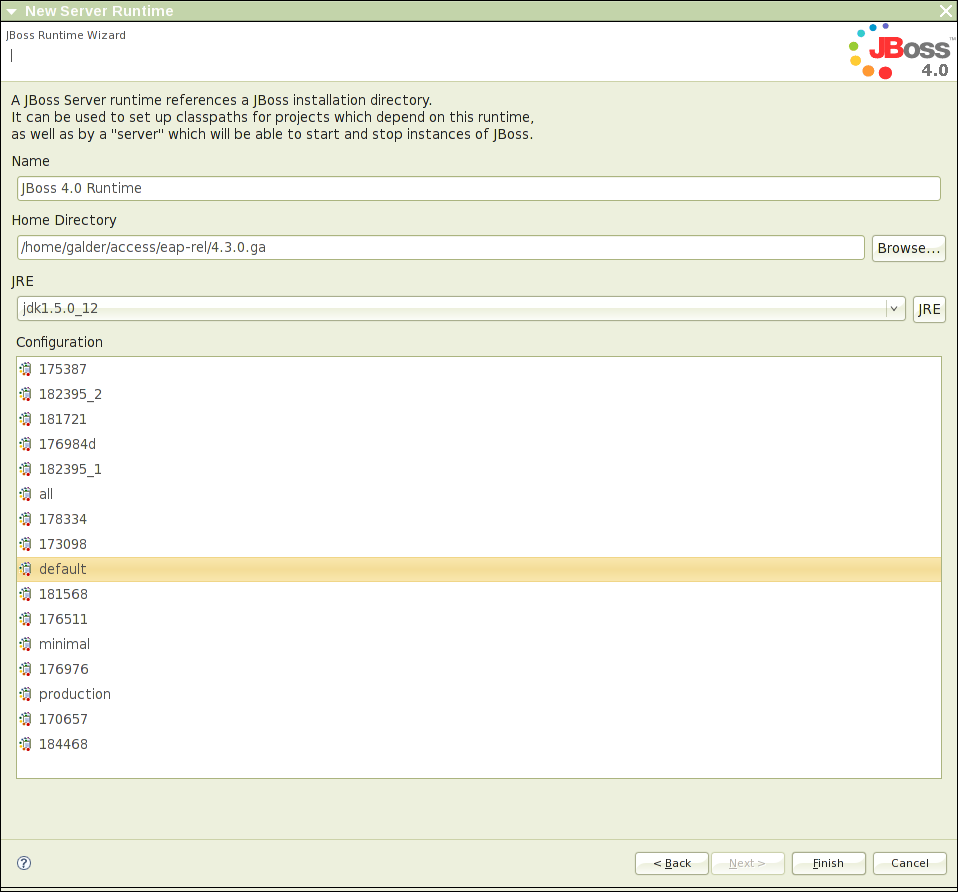The image size is (958, 892).
Task: Click the server icon beside 176984d
Action: click(26, 444)
